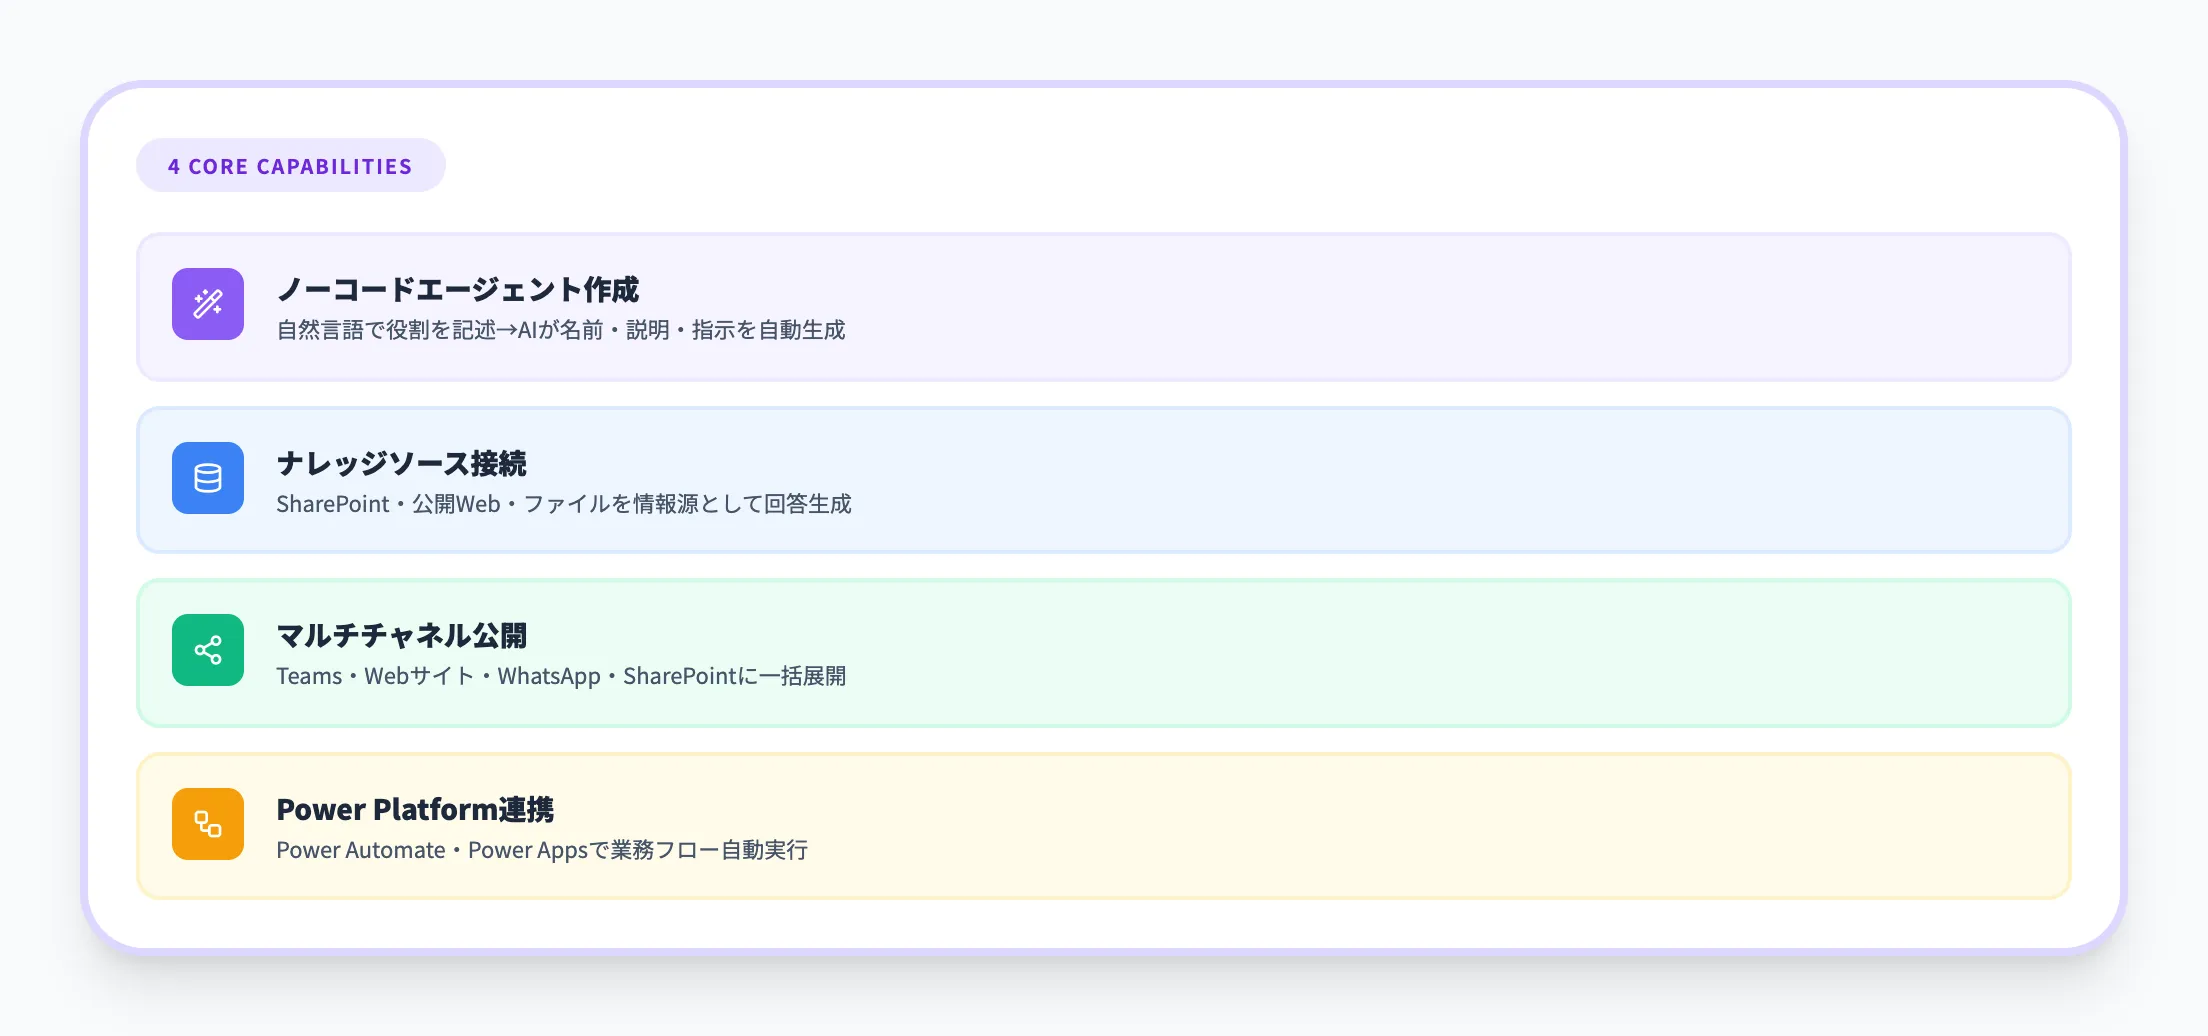Open the ナレッジソース接続 heading
This screenshot has height=1036, width=2208.
(401, 464)
